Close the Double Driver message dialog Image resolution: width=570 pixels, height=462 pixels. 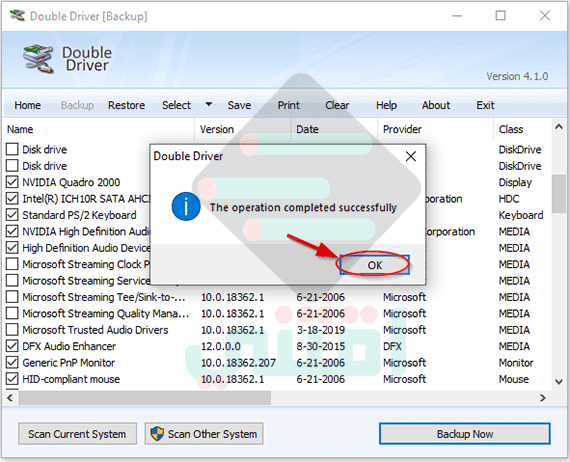411,156
